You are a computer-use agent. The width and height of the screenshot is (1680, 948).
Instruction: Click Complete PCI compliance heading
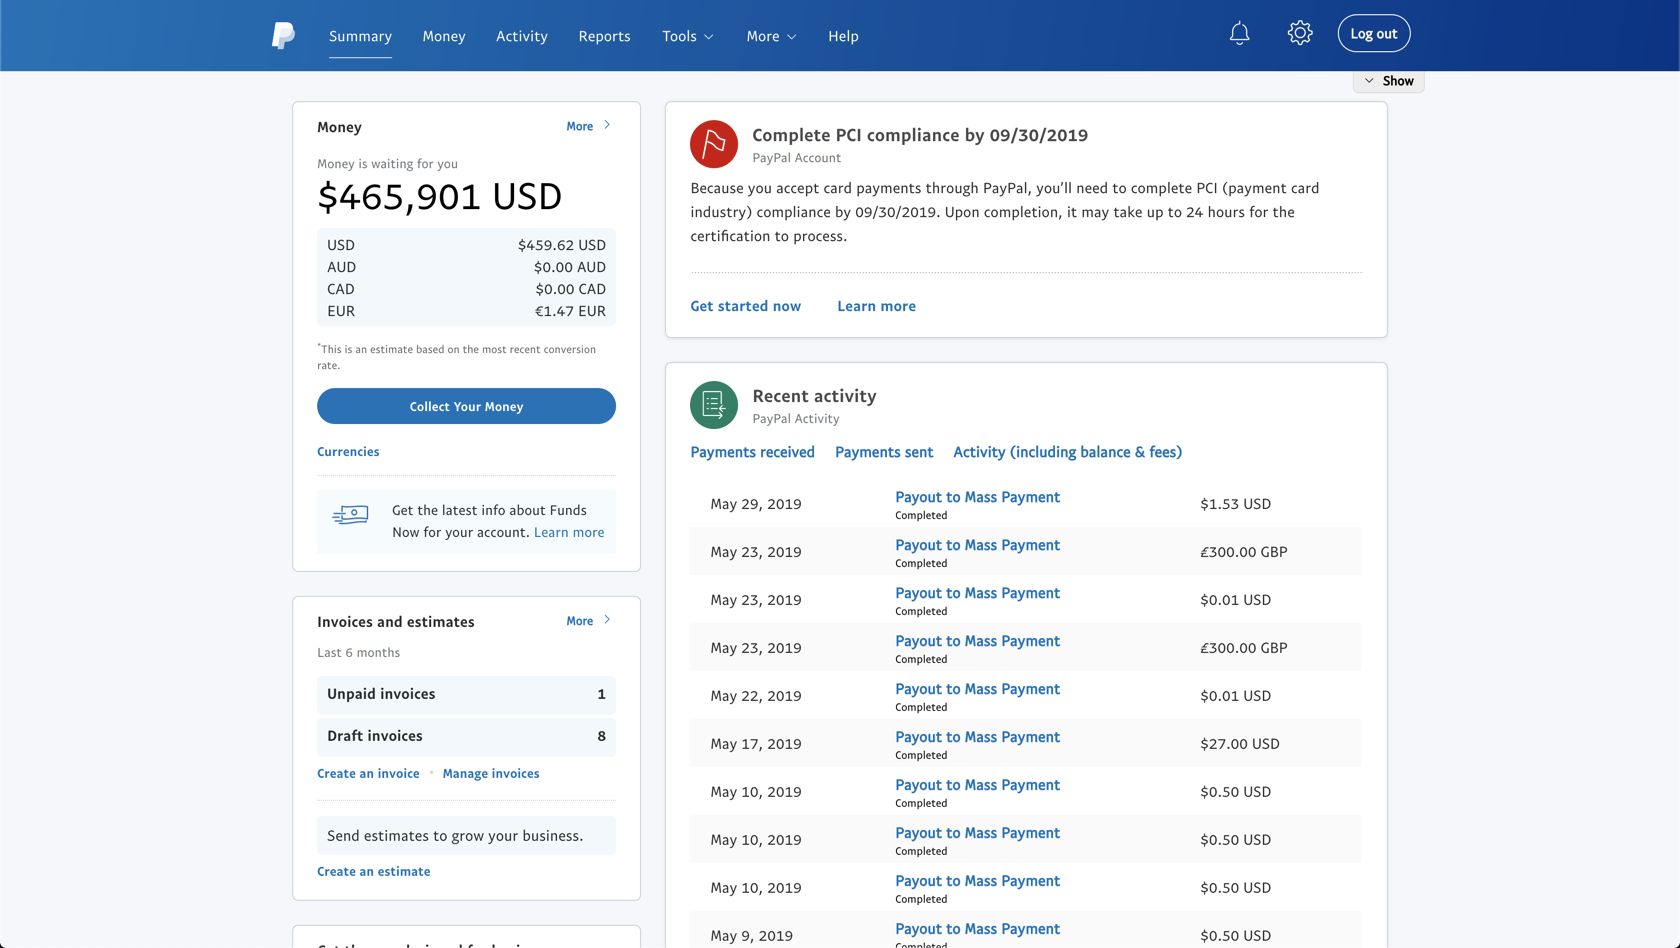[x=920, y=135]
